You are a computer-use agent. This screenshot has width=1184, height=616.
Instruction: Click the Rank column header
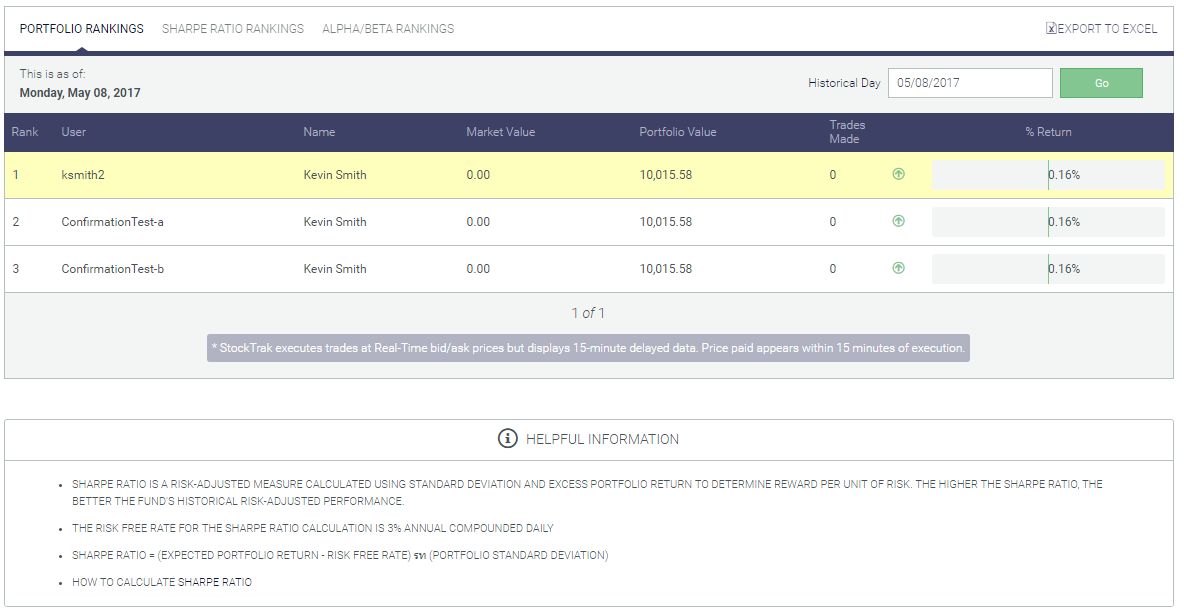point(25,132)
